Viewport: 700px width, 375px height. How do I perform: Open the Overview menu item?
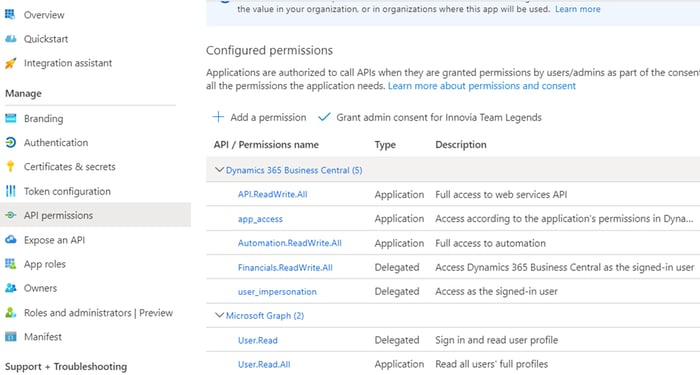point(44,15)
